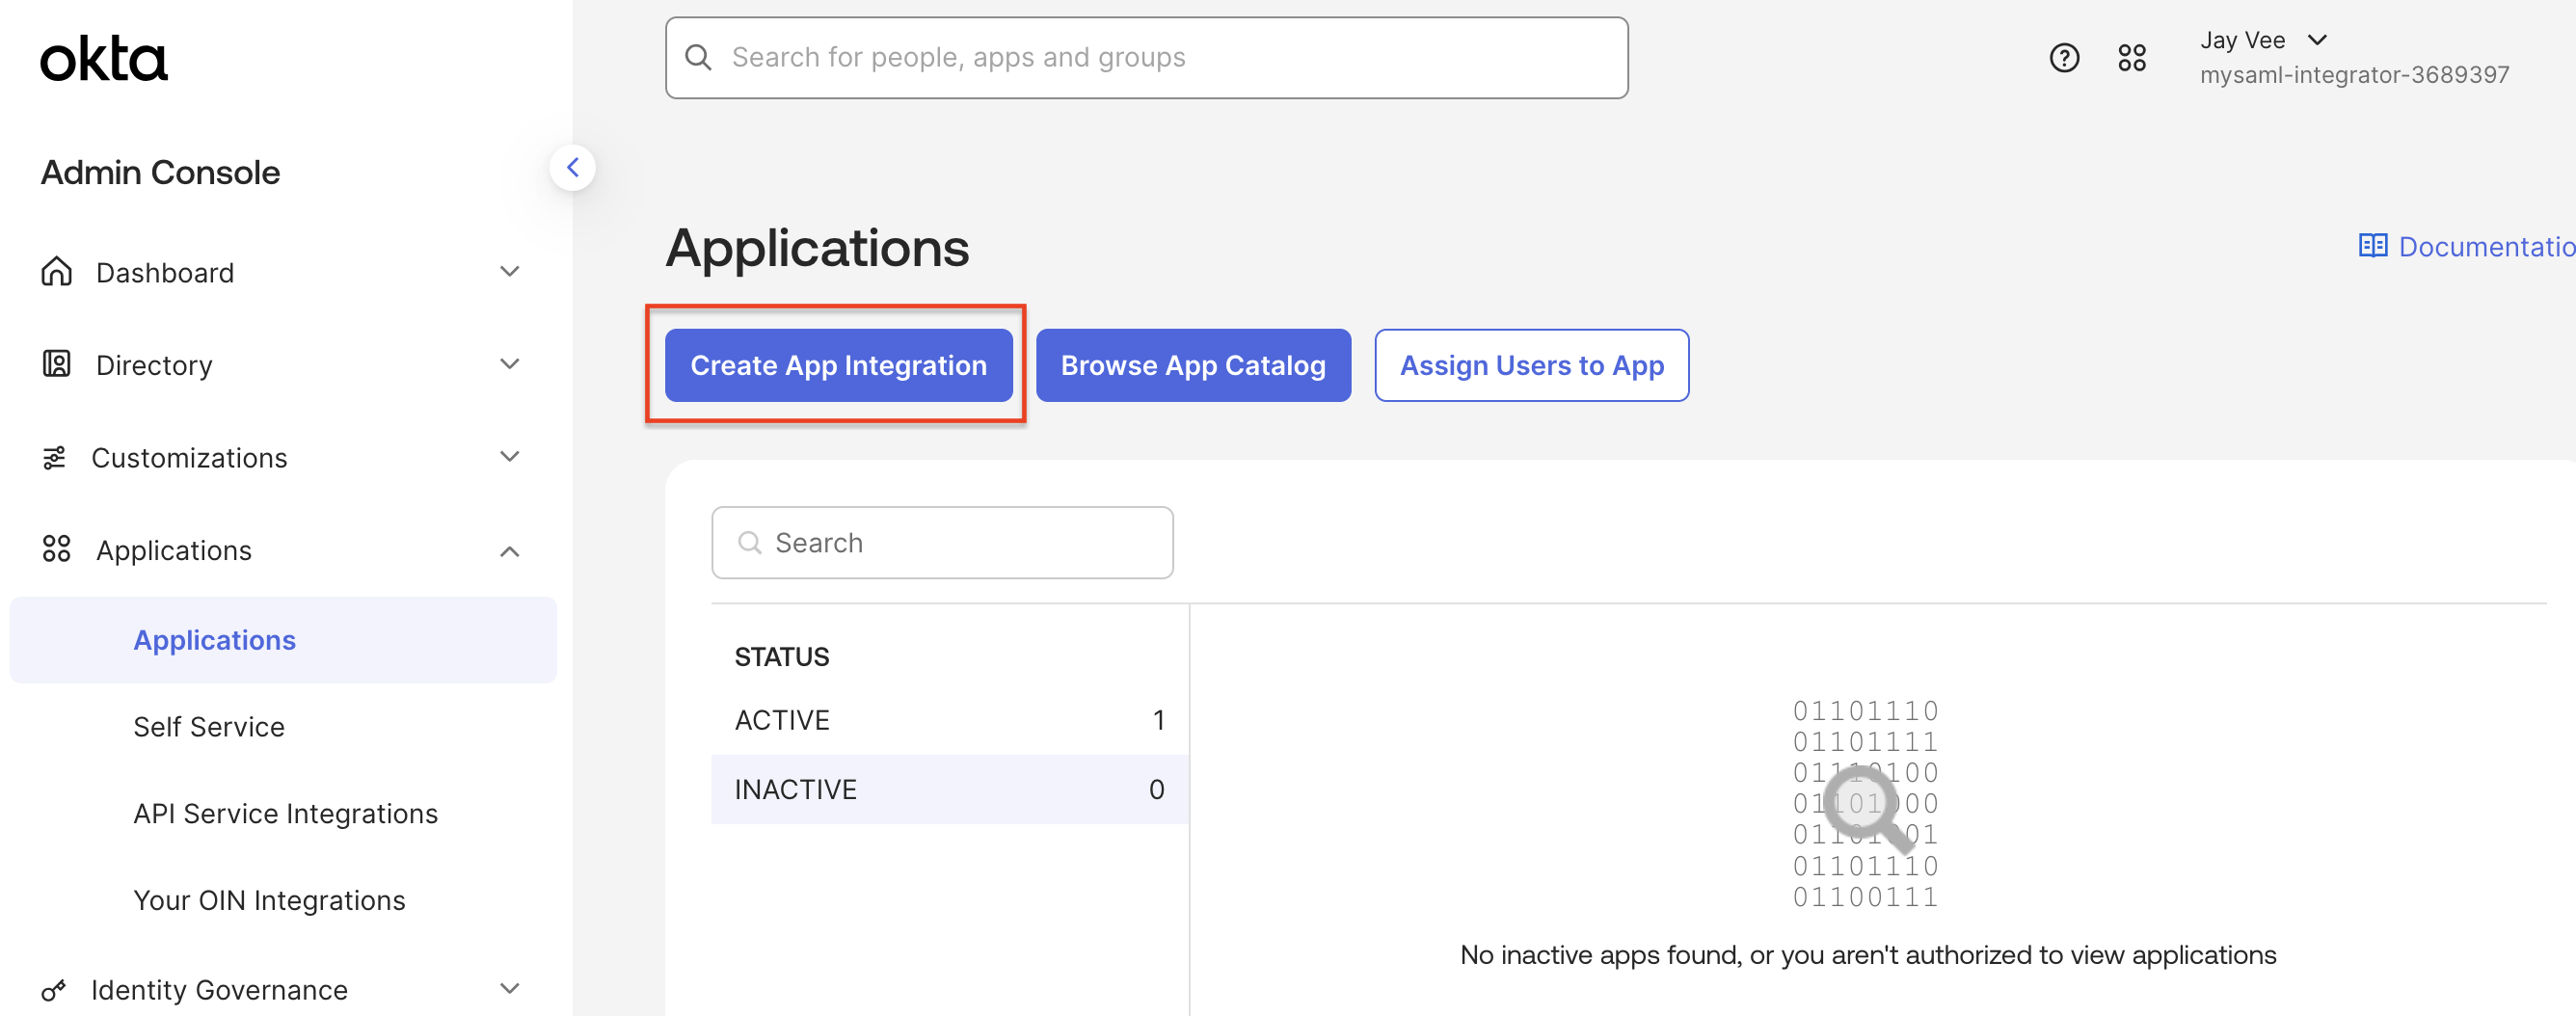Click Assign Users to App button

click(x=1532, y=365)
